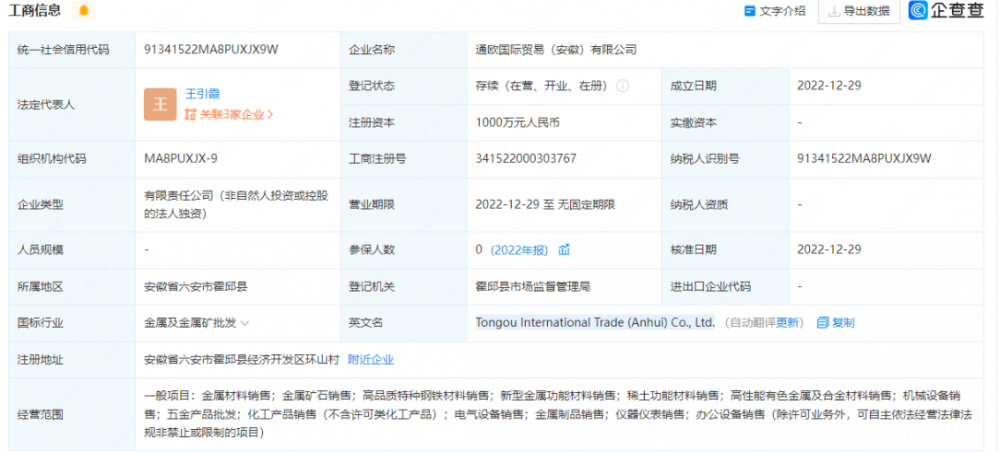The image size is (1000, 452).
Task: Select the 成立日期 value 2022-12-29
Action: point(829,85)
